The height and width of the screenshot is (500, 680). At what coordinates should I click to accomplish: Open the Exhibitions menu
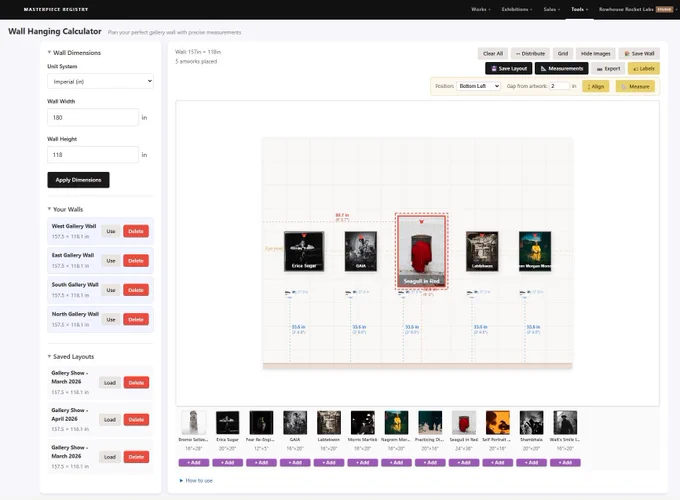tap(517, 9)
